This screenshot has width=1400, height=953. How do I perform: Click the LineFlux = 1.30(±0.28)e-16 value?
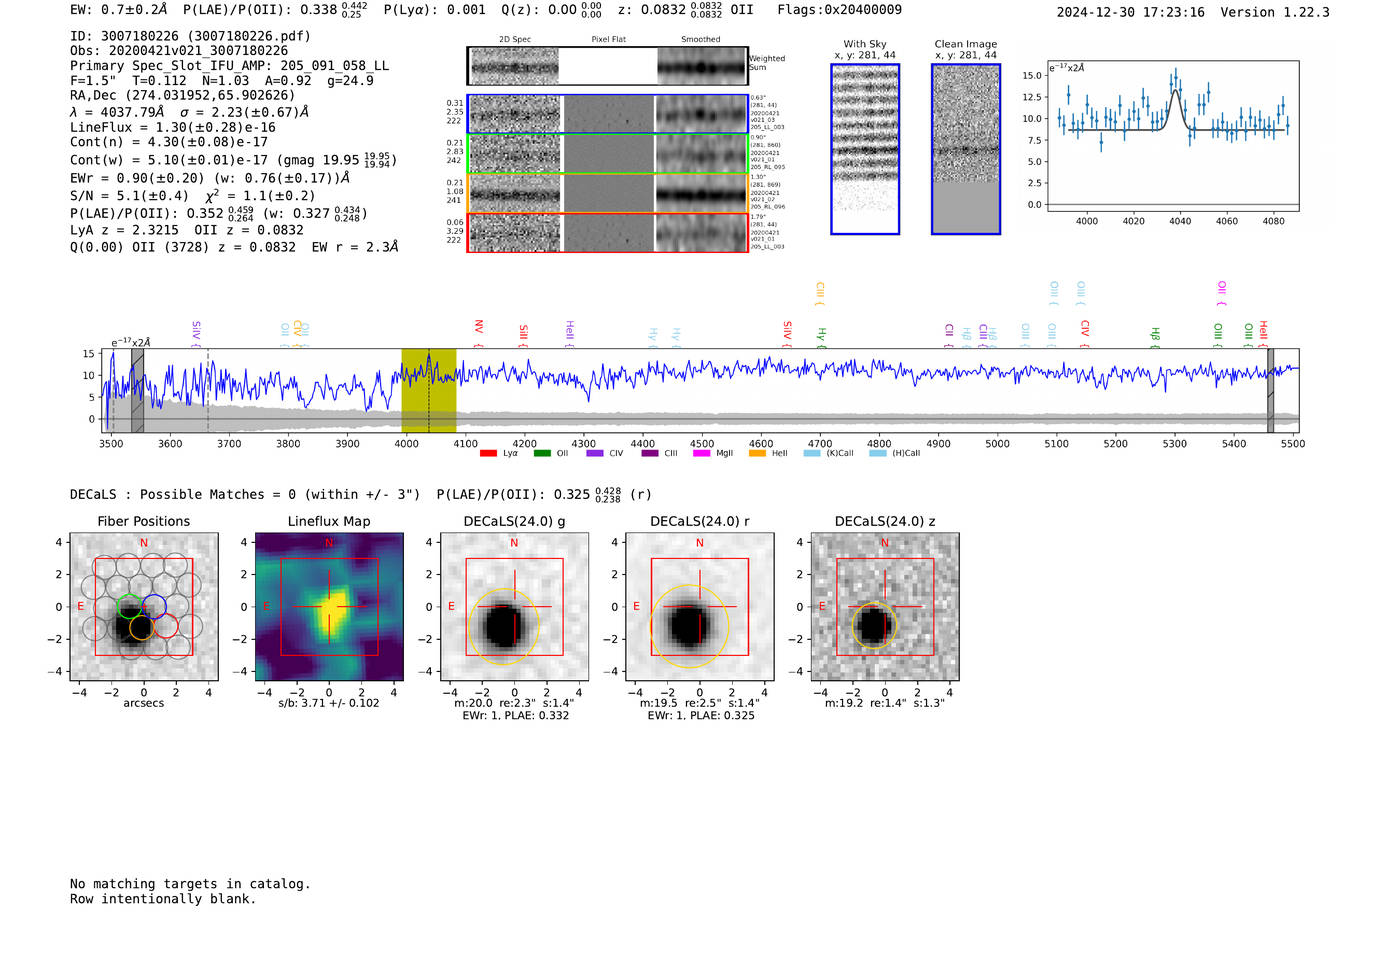(x=173, y=128)
